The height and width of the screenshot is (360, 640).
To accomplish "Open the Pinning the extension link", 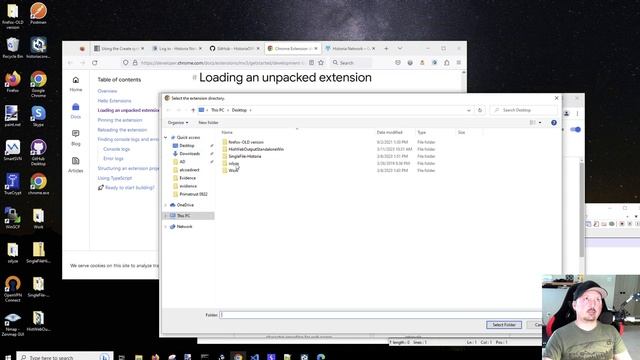I will point(120,120).
